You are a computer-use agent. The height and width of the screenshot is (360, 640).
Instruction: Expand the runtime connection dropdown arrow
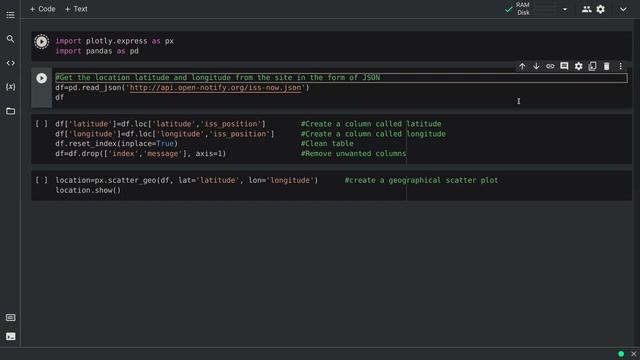[x=565, y=9]
